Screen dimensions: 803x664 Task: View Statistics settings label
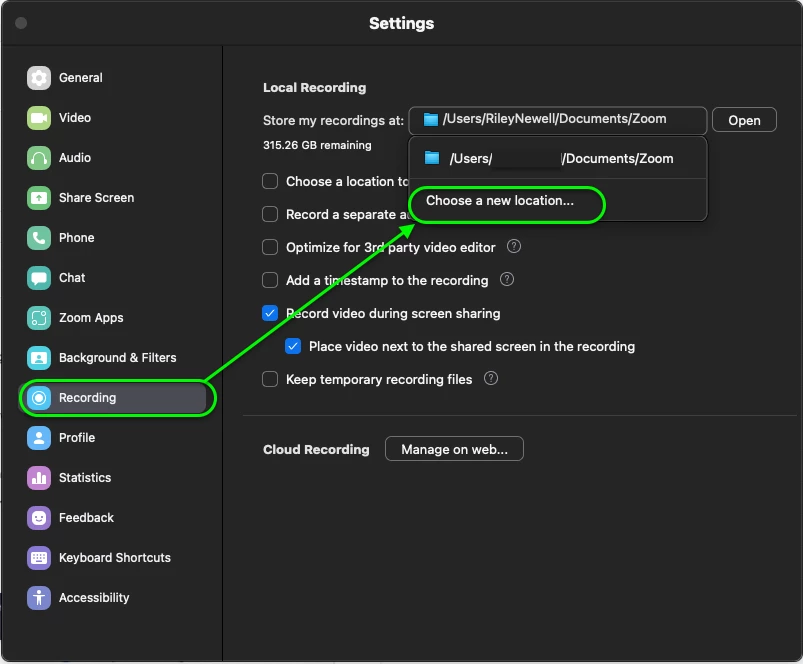coord(85,478)
